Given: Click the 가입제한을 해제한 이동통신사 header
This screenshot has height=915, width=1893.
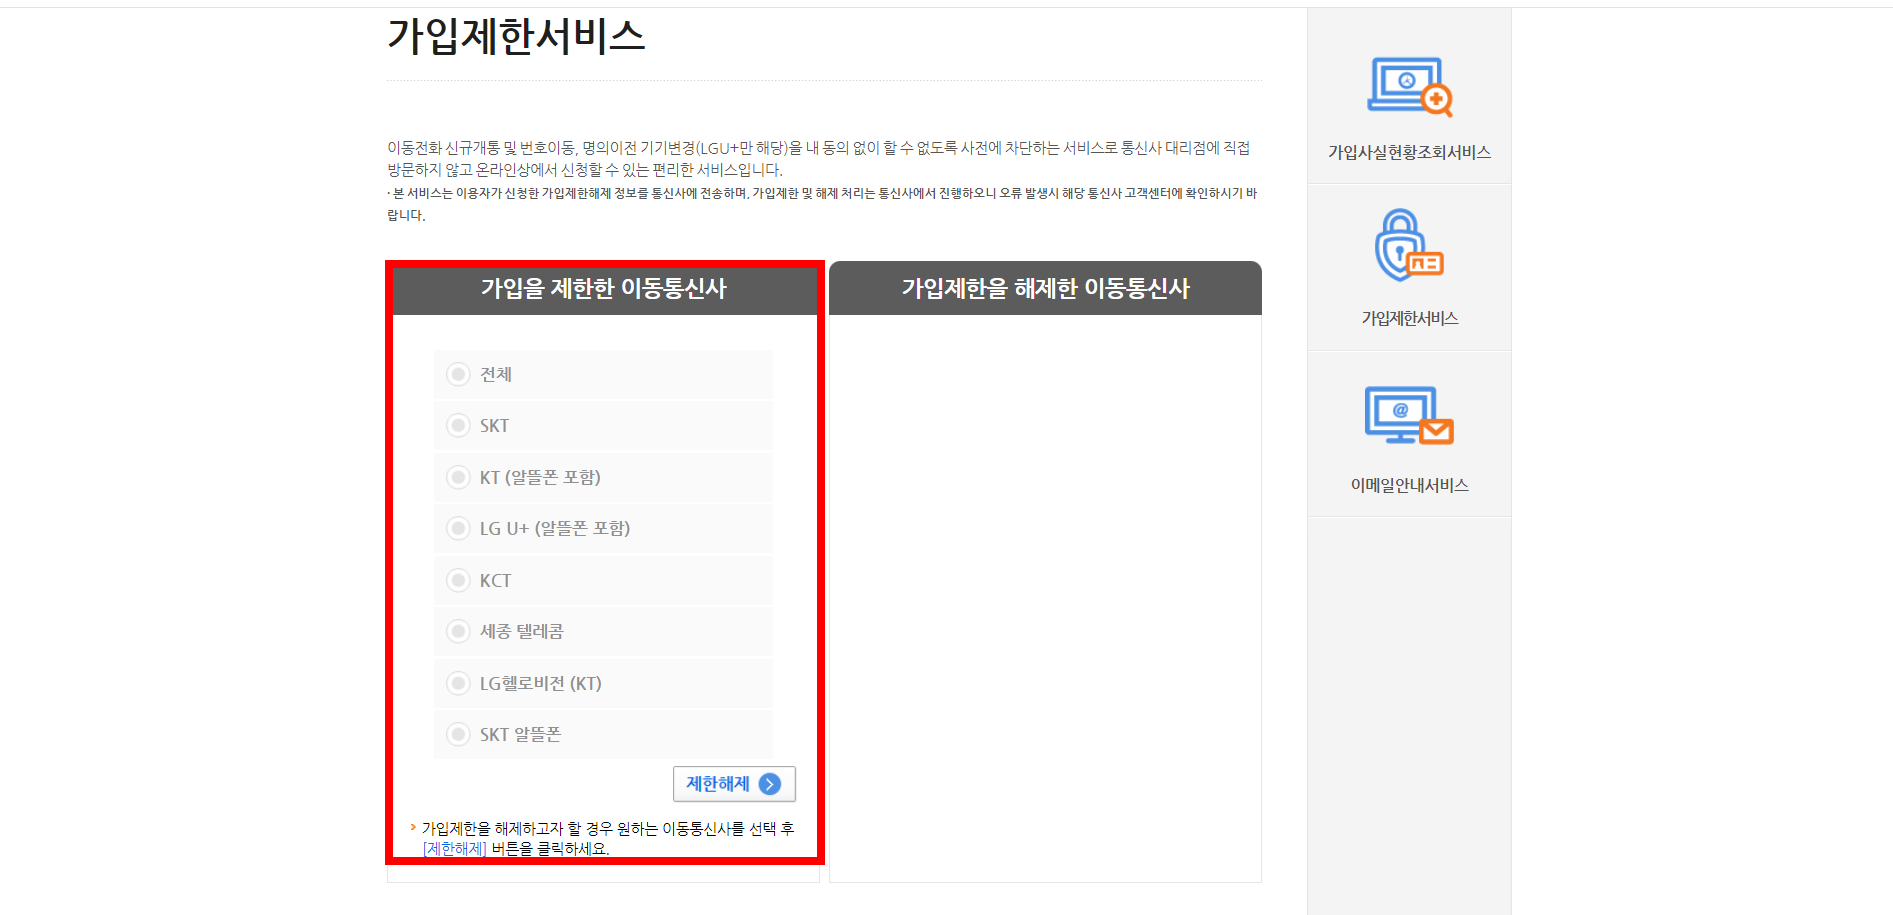Looking at the screenshot, I should [1045, 288].
